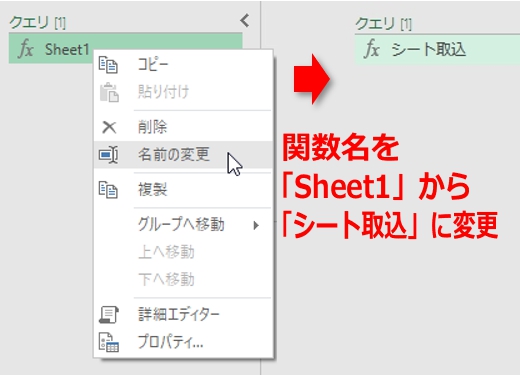Expand the グループへ移動 submenu arrow

(x=256, y=225)
